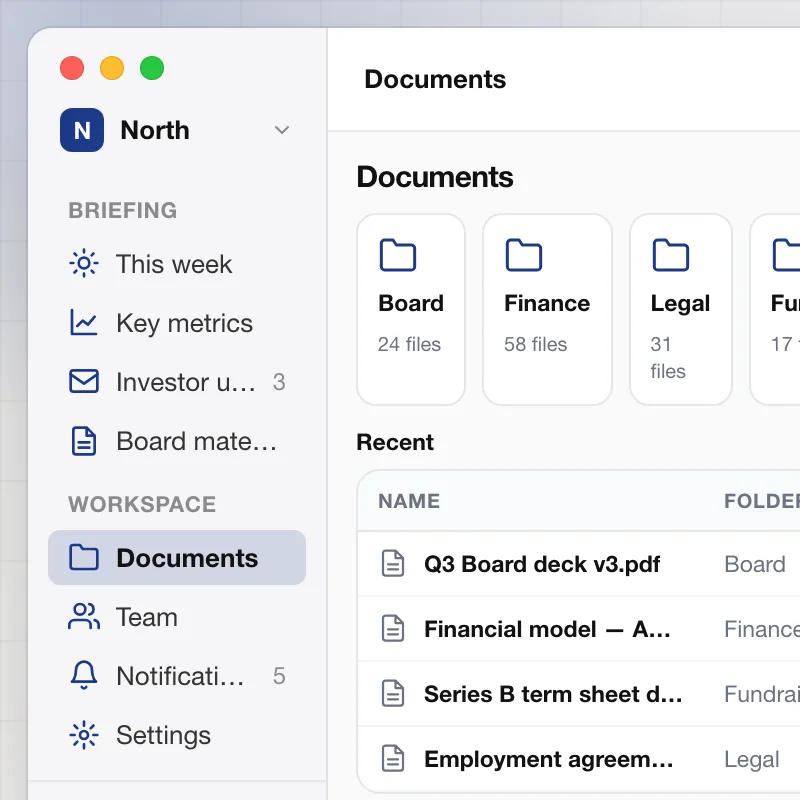Open Settings from the sidebar
The width and height of the screenshot is (800, 800).
(x=177, y=735)
